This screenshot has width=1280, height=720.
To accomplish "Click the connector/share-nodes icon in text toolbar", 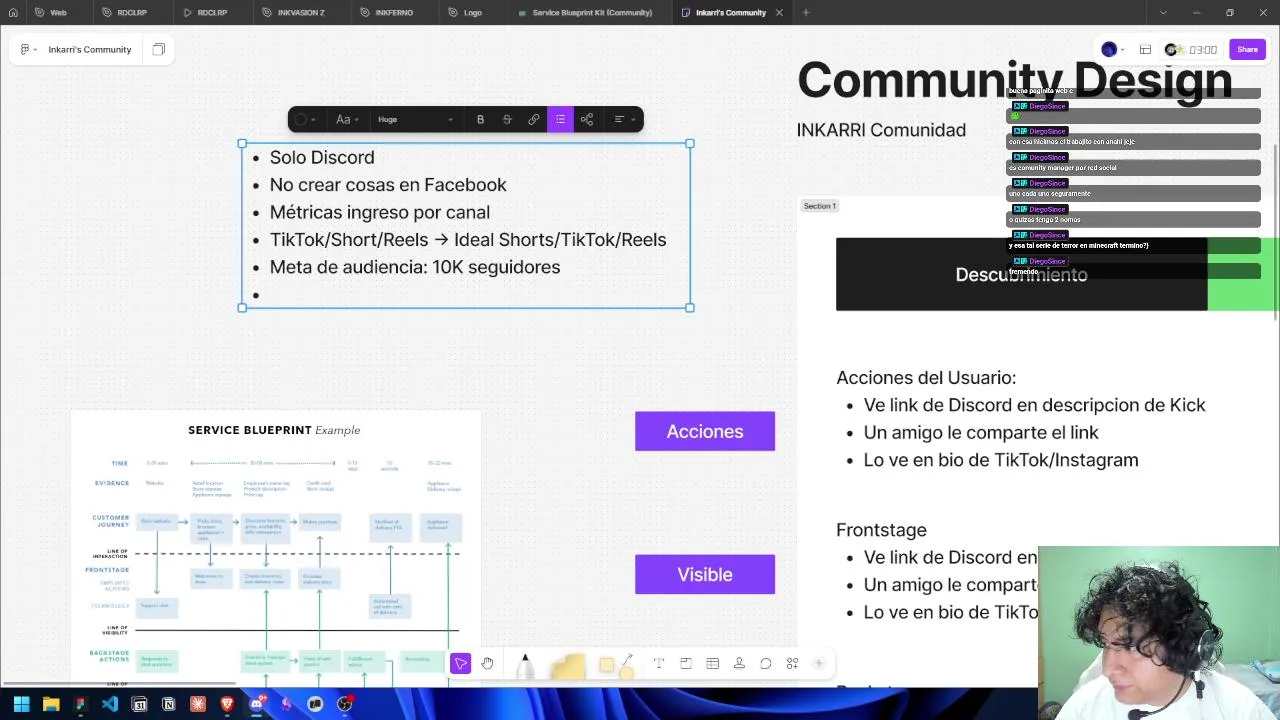I will [x=587, y=119].
